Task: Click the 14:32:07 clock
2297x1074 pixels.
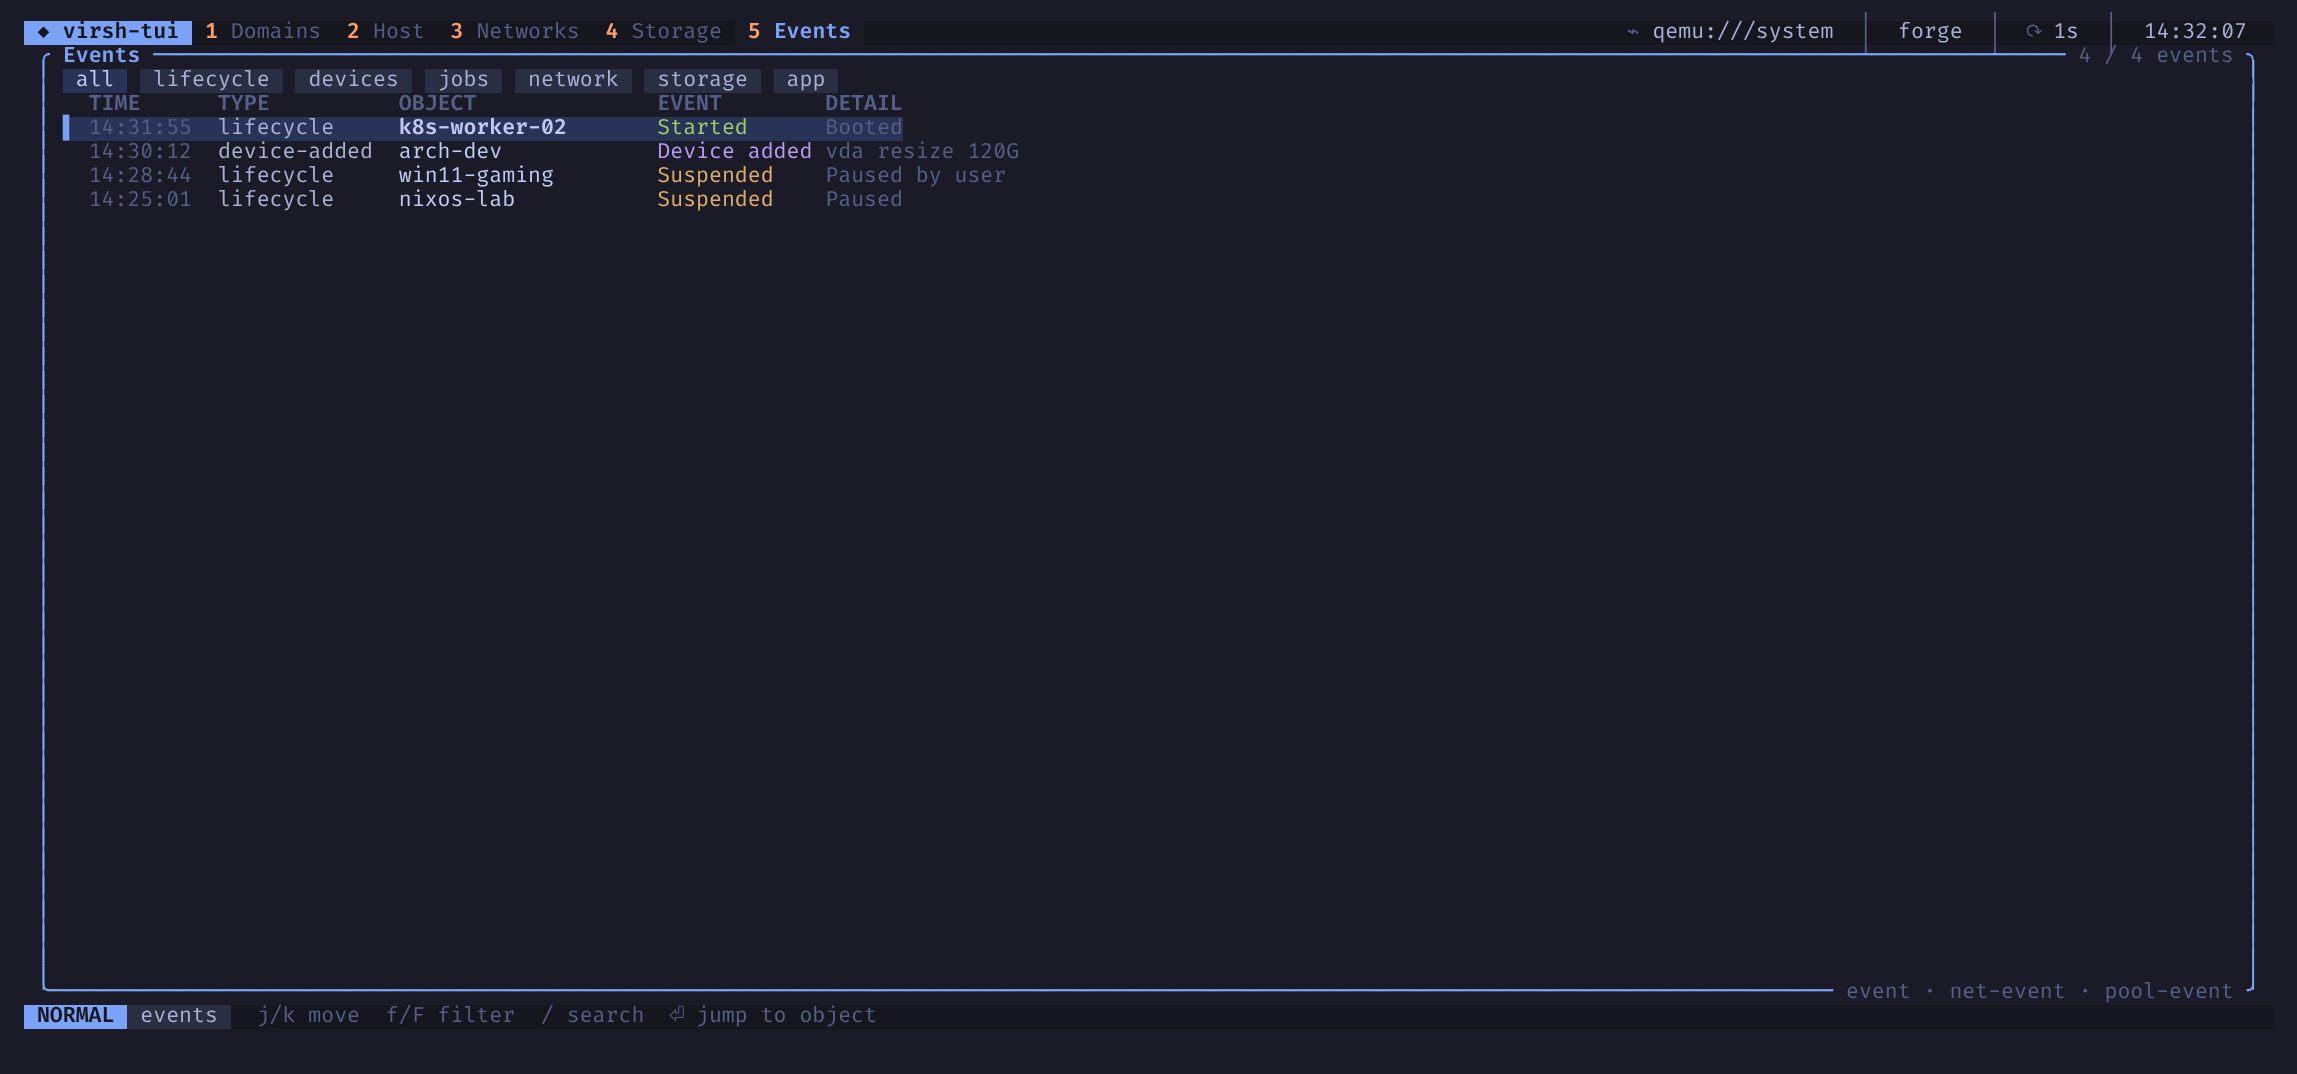Action: (2195, 32)
